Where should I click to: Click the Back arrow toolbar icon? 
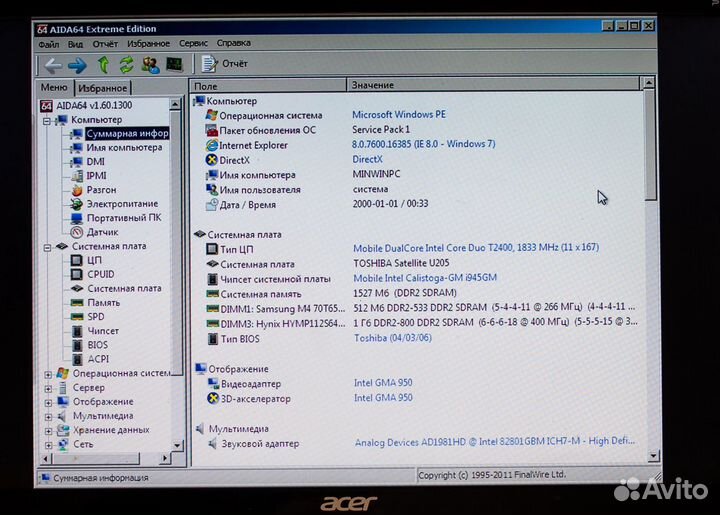(53, 65)
